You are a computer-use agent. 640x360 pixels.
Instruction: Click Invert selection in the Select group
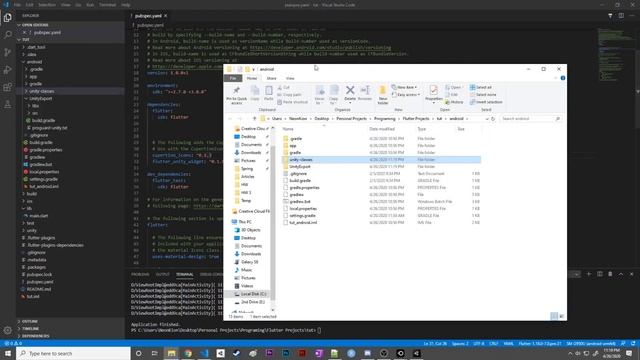[x=486, y=102]
